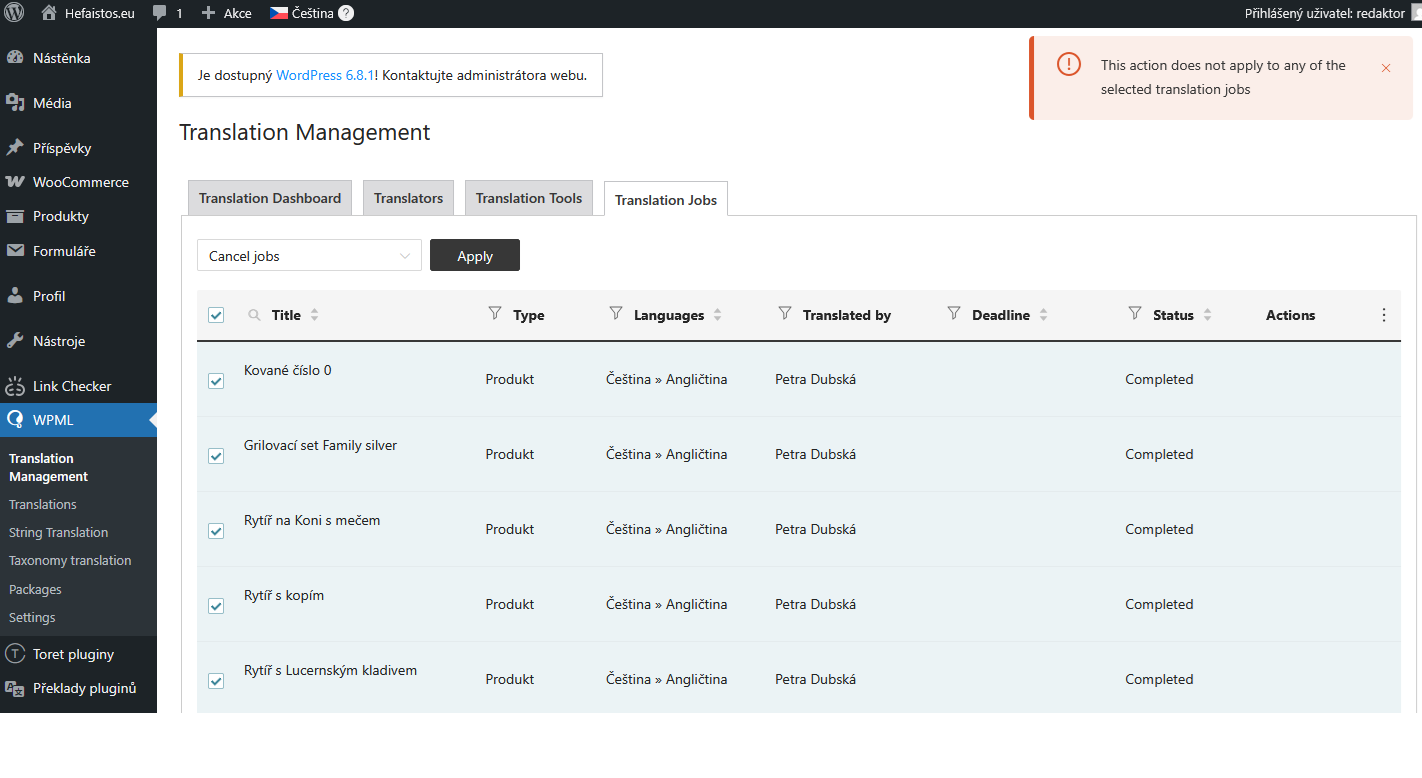
Task: Click the Média sidebar icon
Action: pos(15,103)
